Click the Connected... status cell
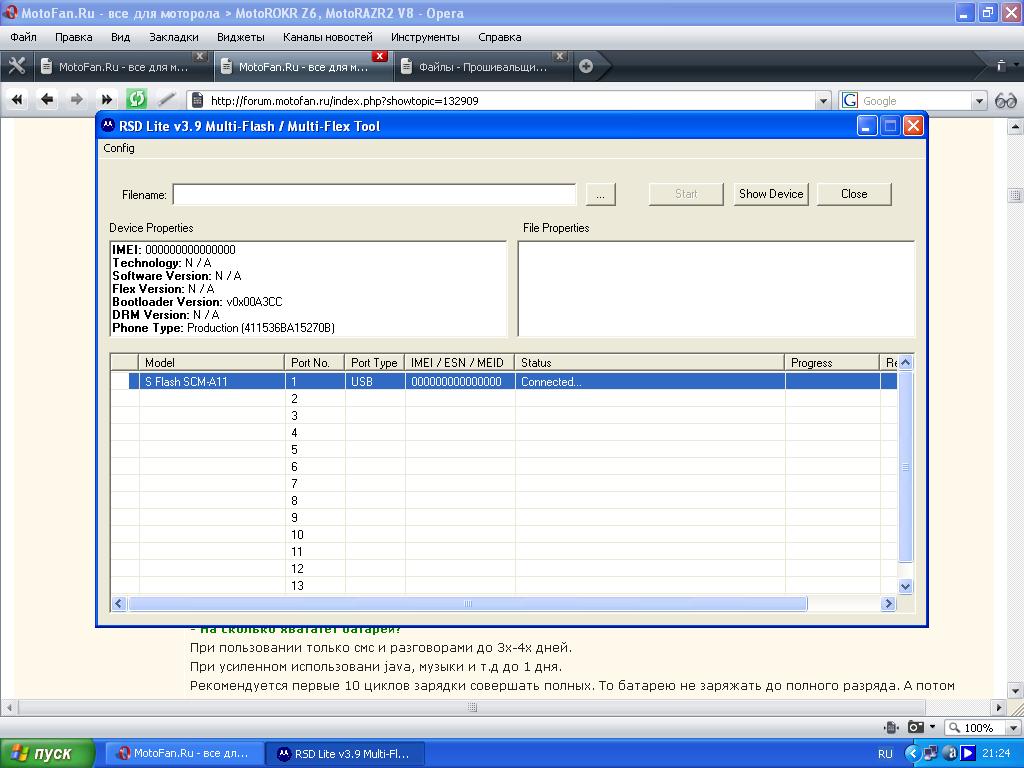Screen dimensions: 1024x768 [650, 381]
